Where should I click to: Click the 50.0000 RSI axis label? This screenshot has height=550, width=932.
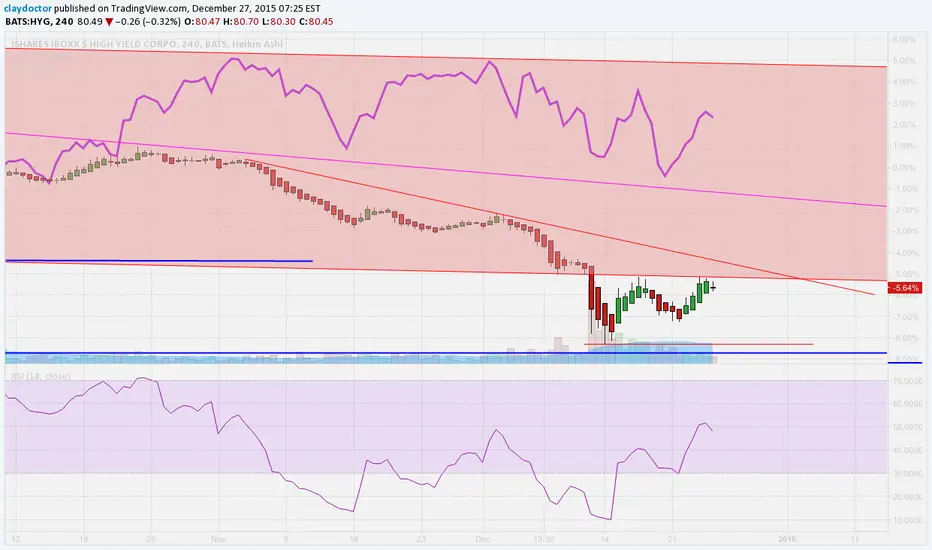[x=906, y=427]
